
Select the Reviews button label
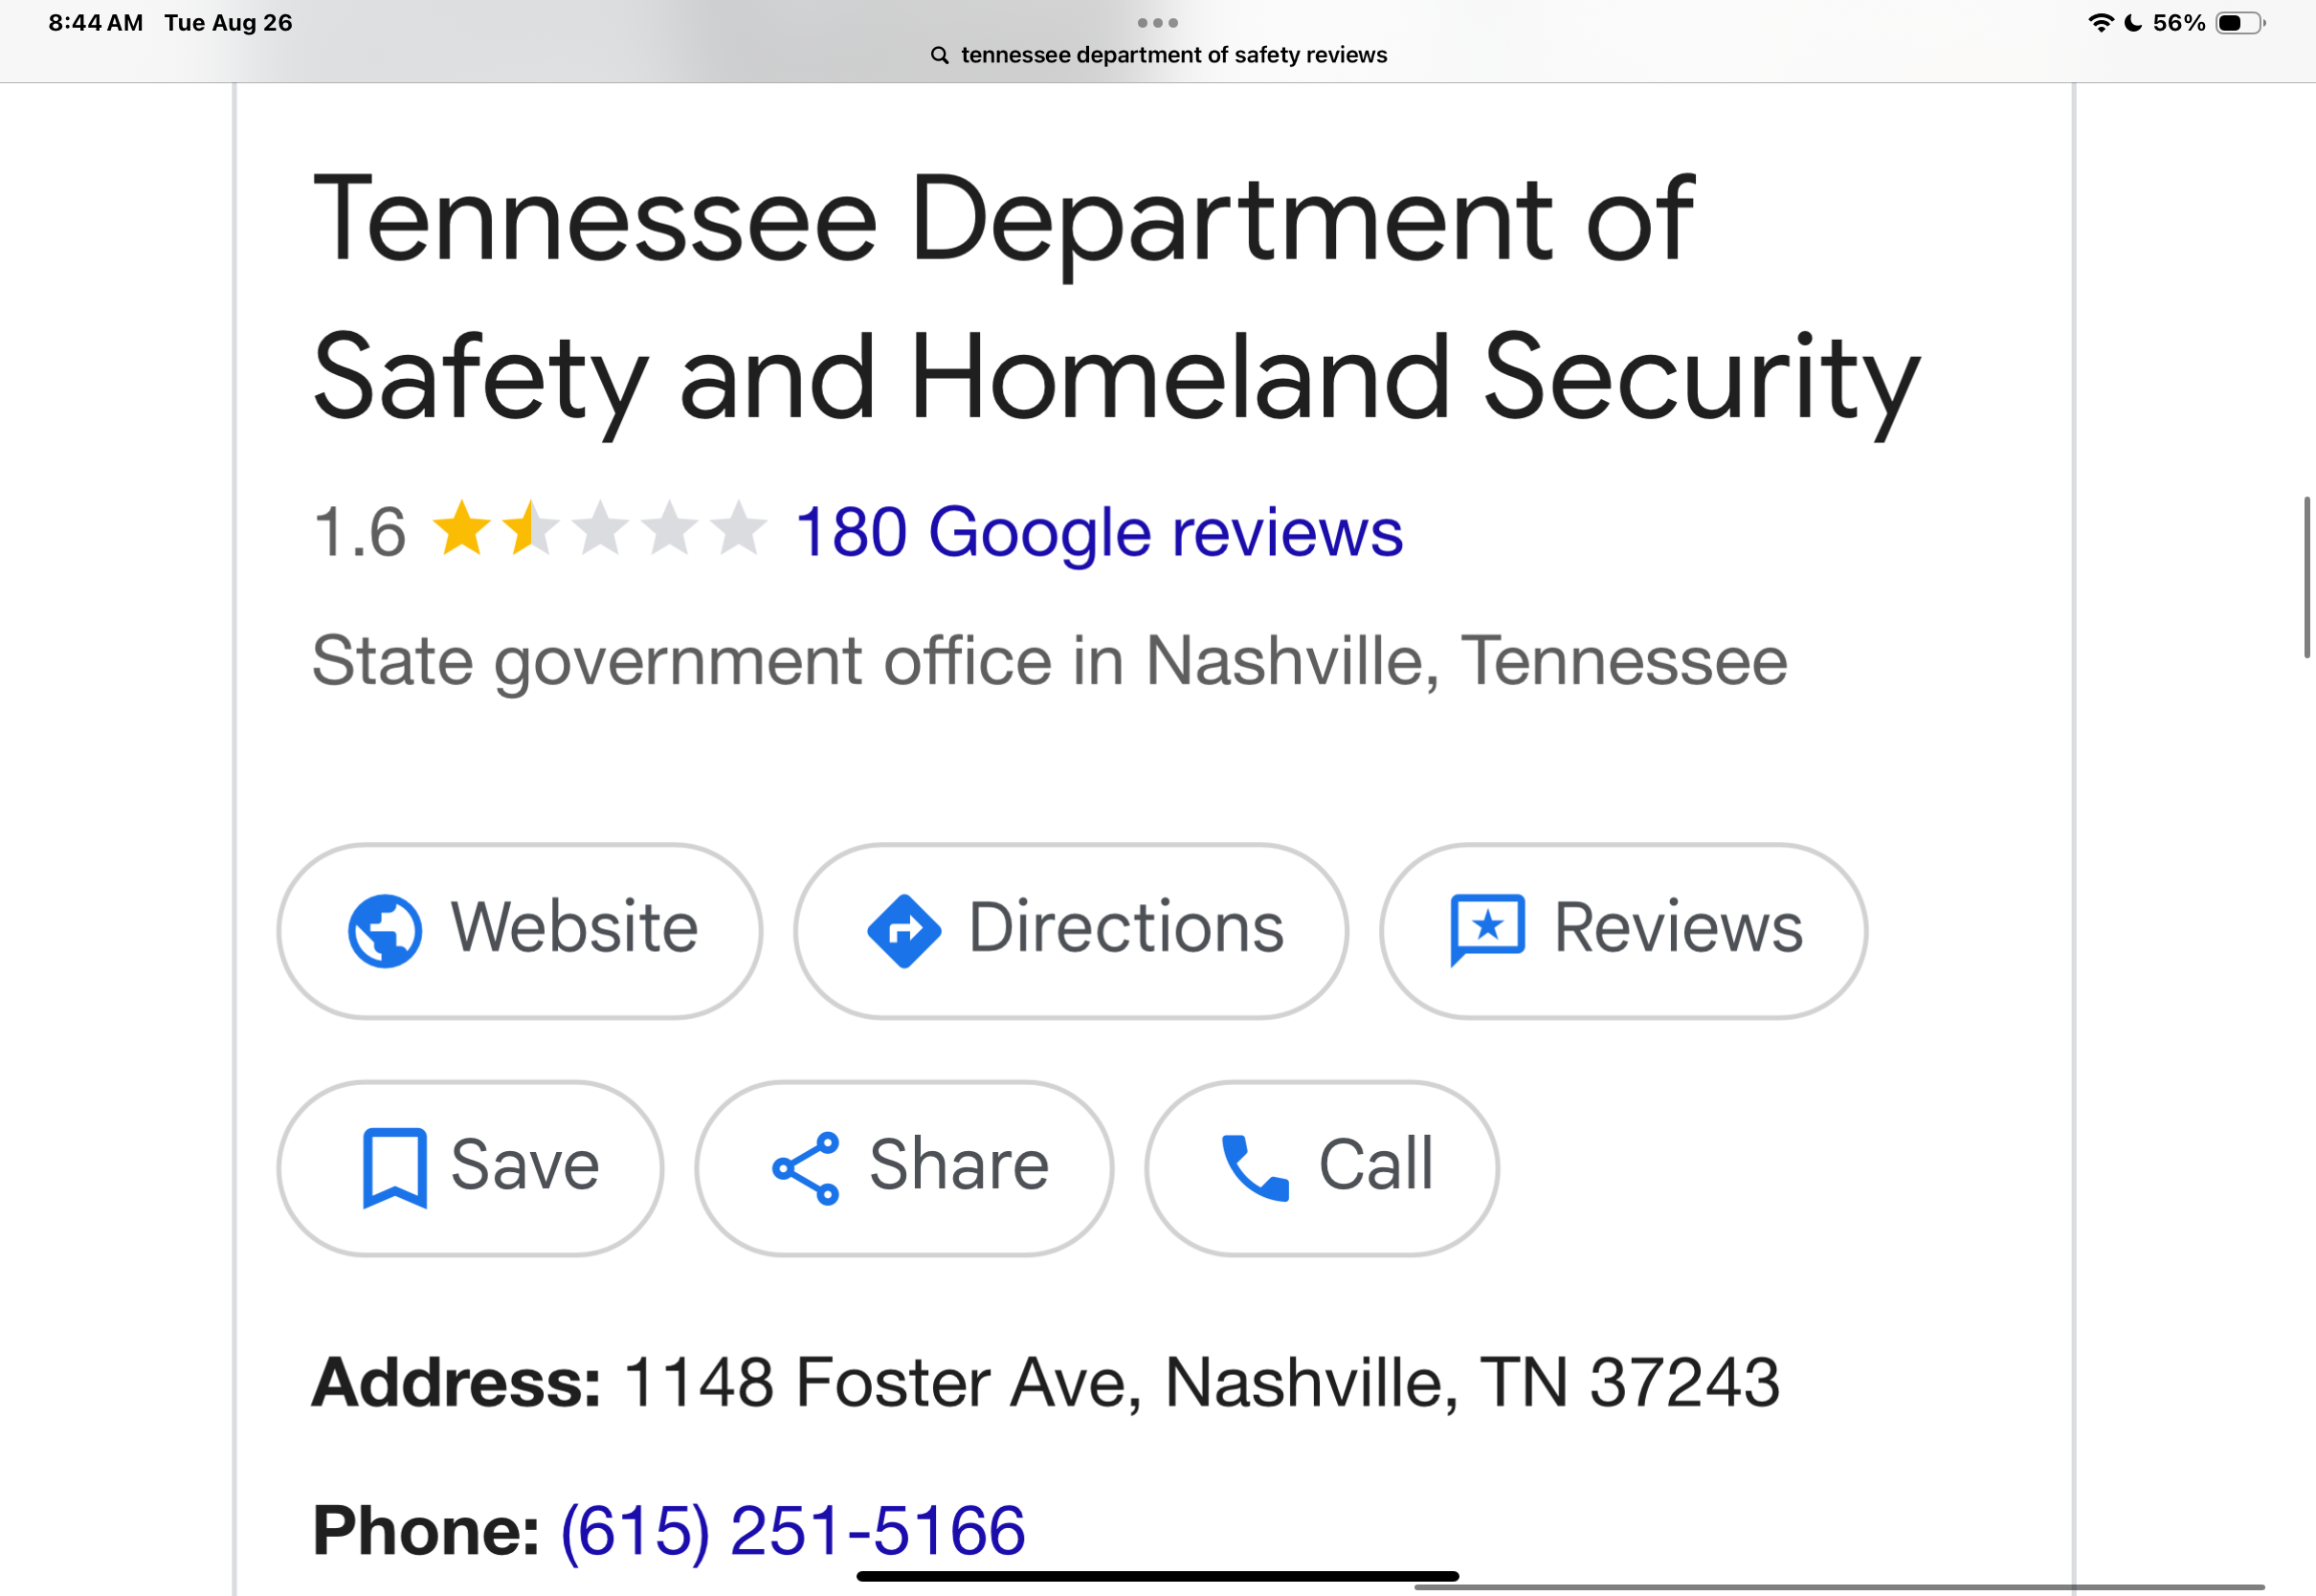pyautogui.click(x=1678, y=927)
